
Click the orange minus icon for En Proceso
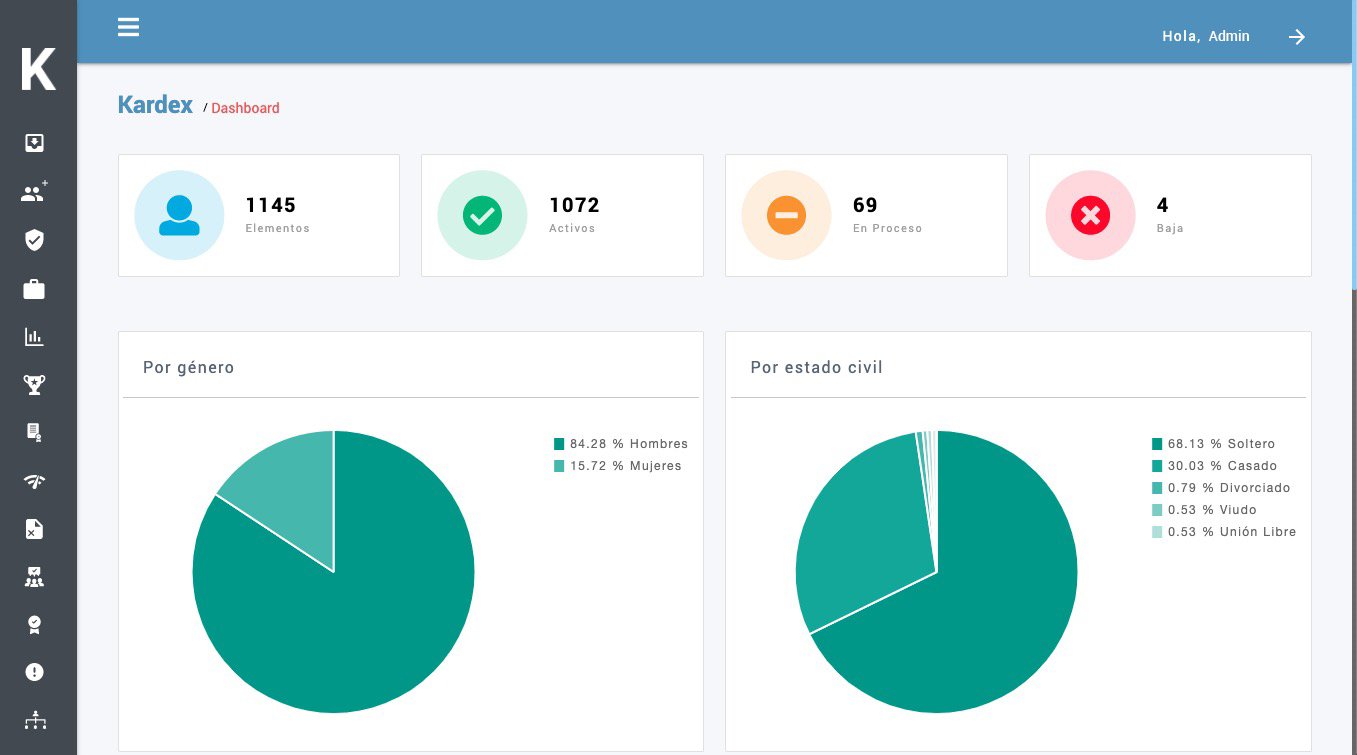coord(786,215)
